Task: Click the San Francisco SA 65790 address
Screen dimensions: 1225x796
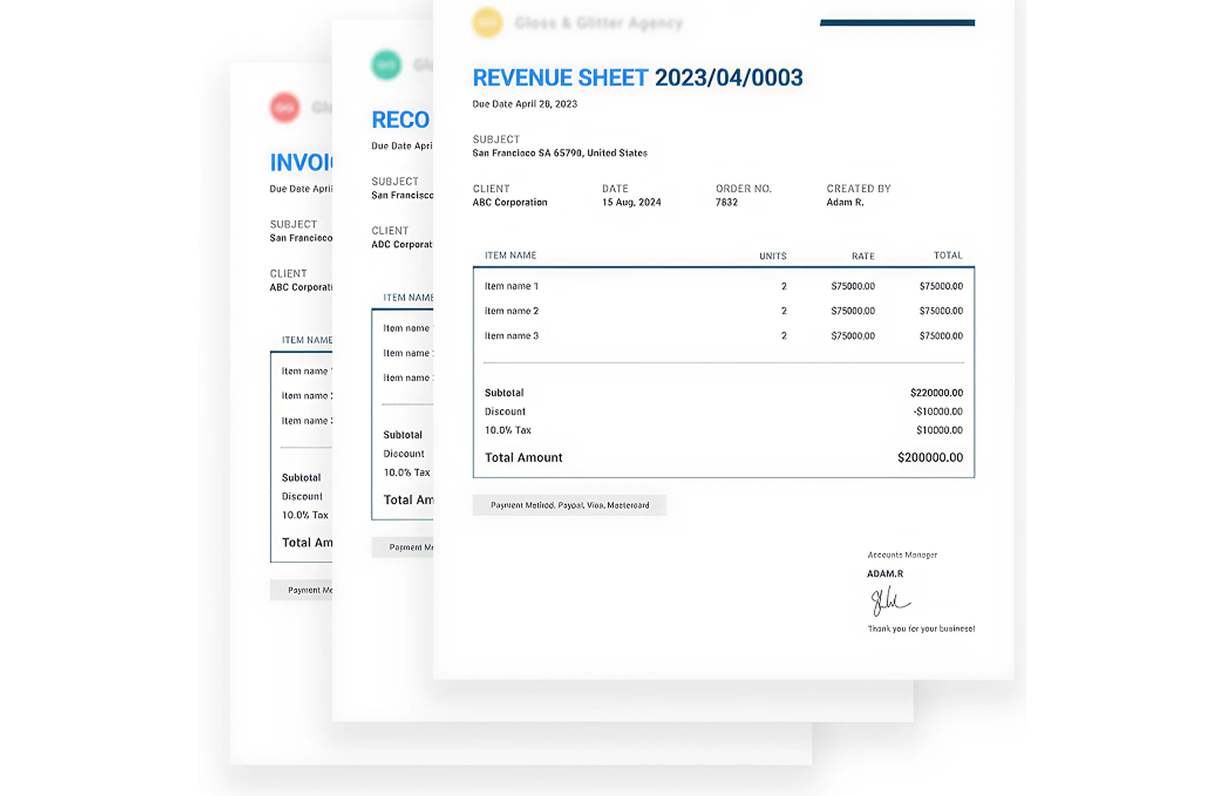Action: tap(560, 153)
